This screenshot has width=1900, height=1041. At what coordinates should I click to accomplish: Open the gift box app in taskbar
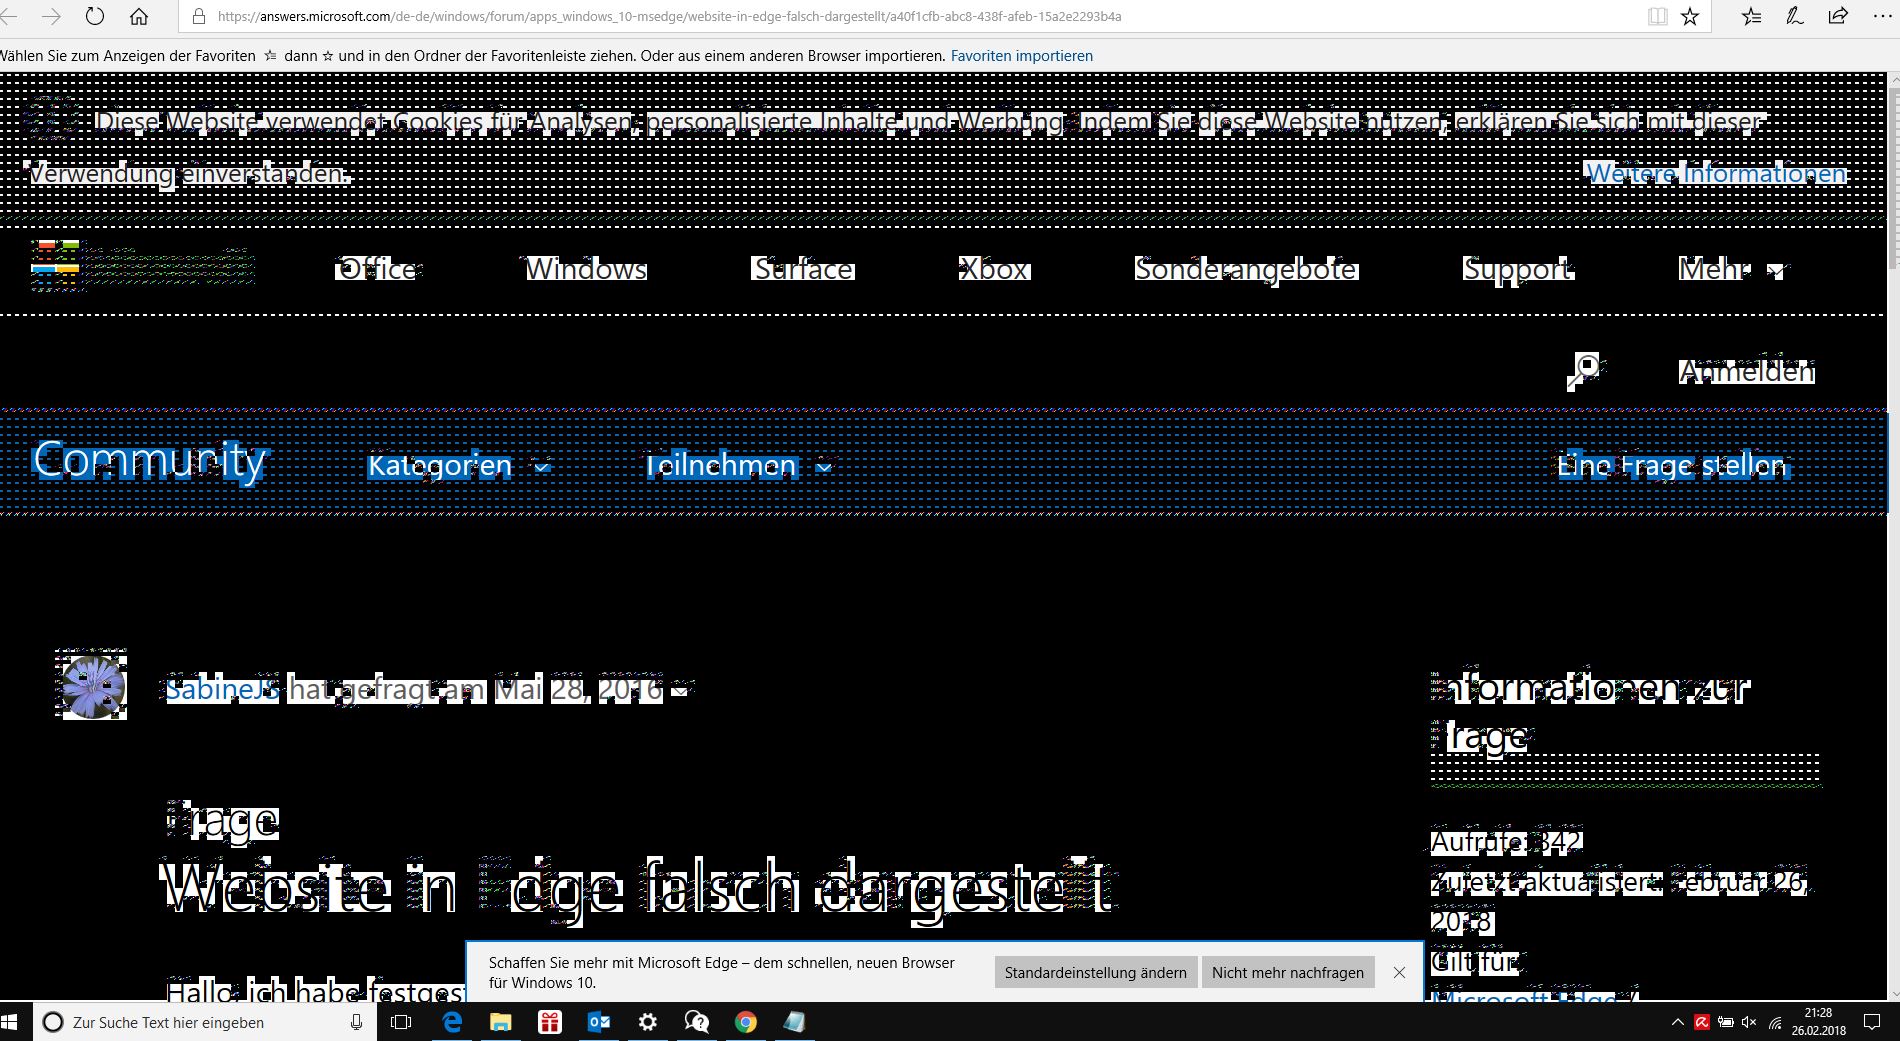coord(549,1022)
